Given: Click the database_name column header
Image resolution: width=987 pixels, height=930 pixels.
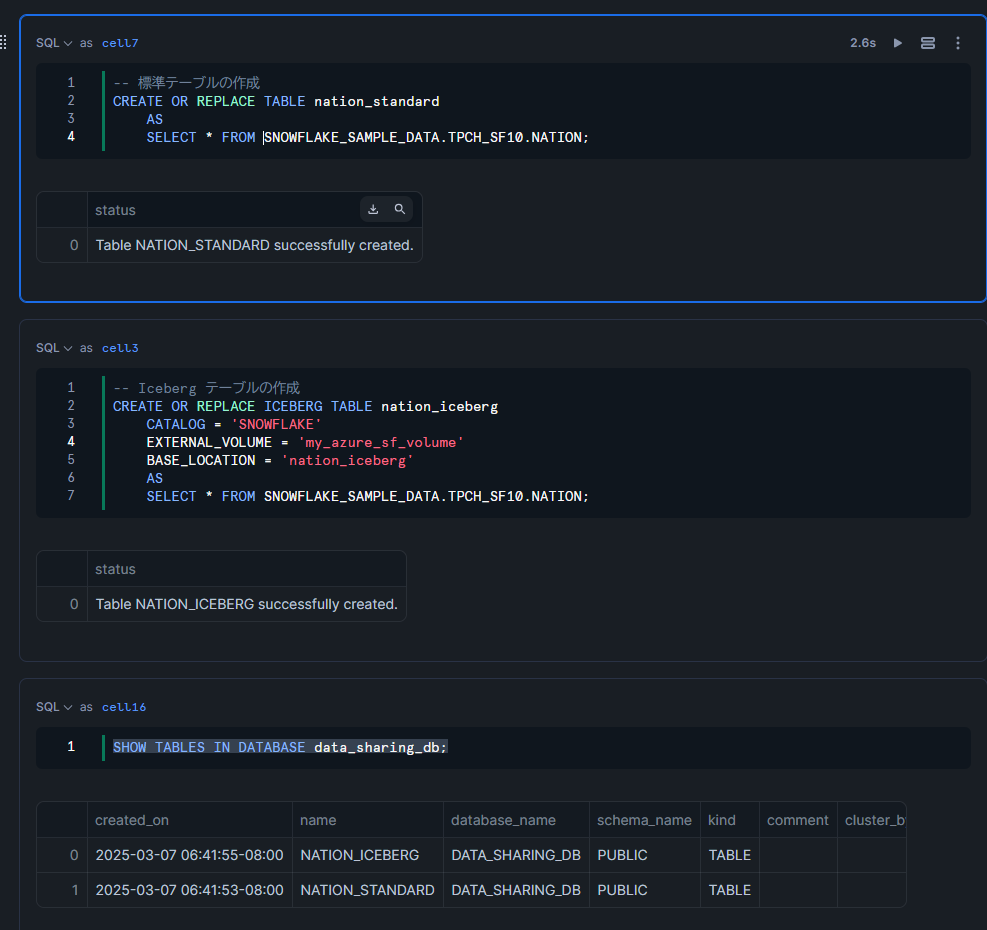Looking at the screenshot, I should coord(516,820).
